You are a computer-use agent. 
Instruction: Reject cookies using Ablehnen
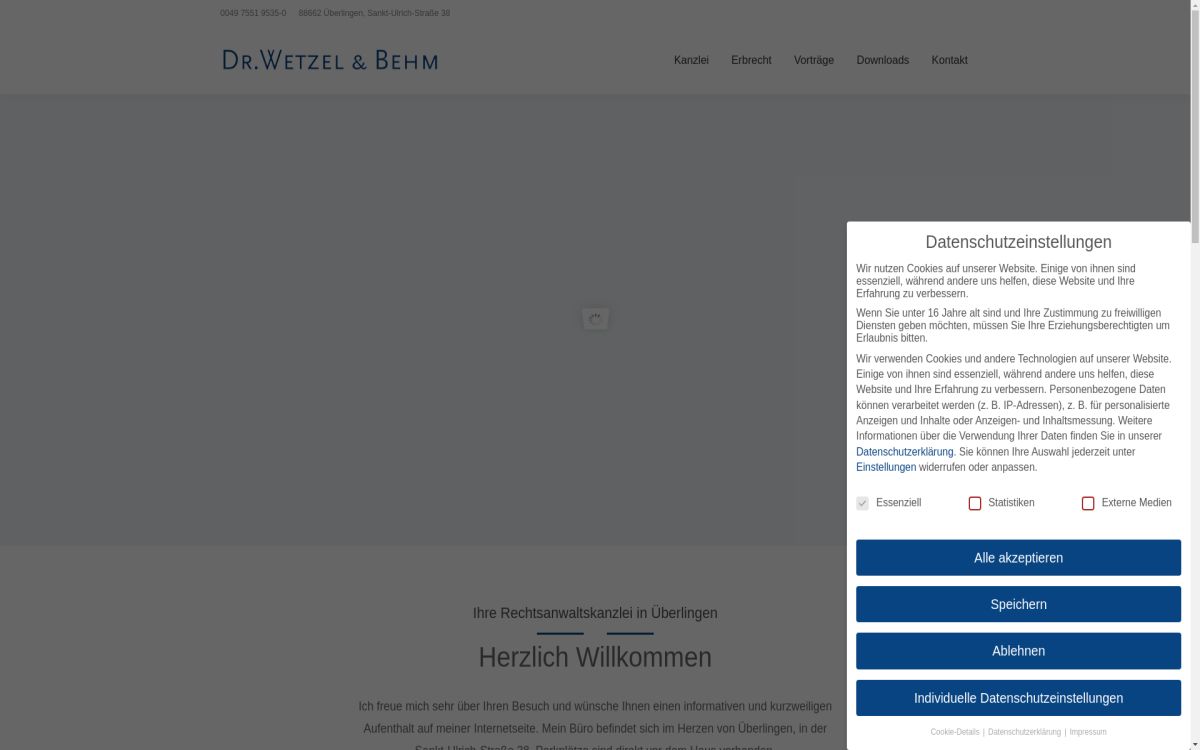point(1018,650)
